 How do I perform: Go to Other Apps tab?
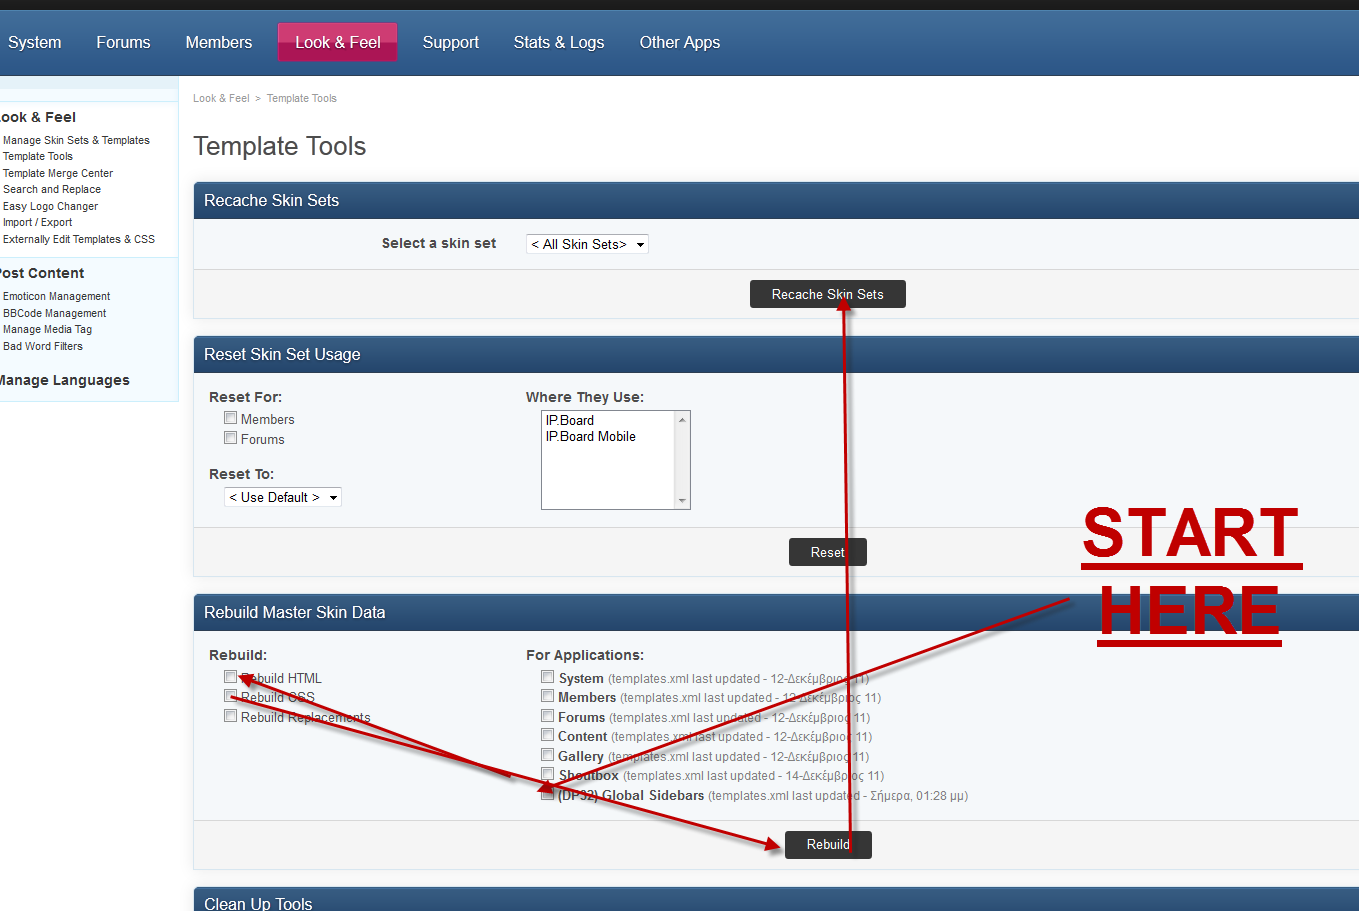coord(679,42)
